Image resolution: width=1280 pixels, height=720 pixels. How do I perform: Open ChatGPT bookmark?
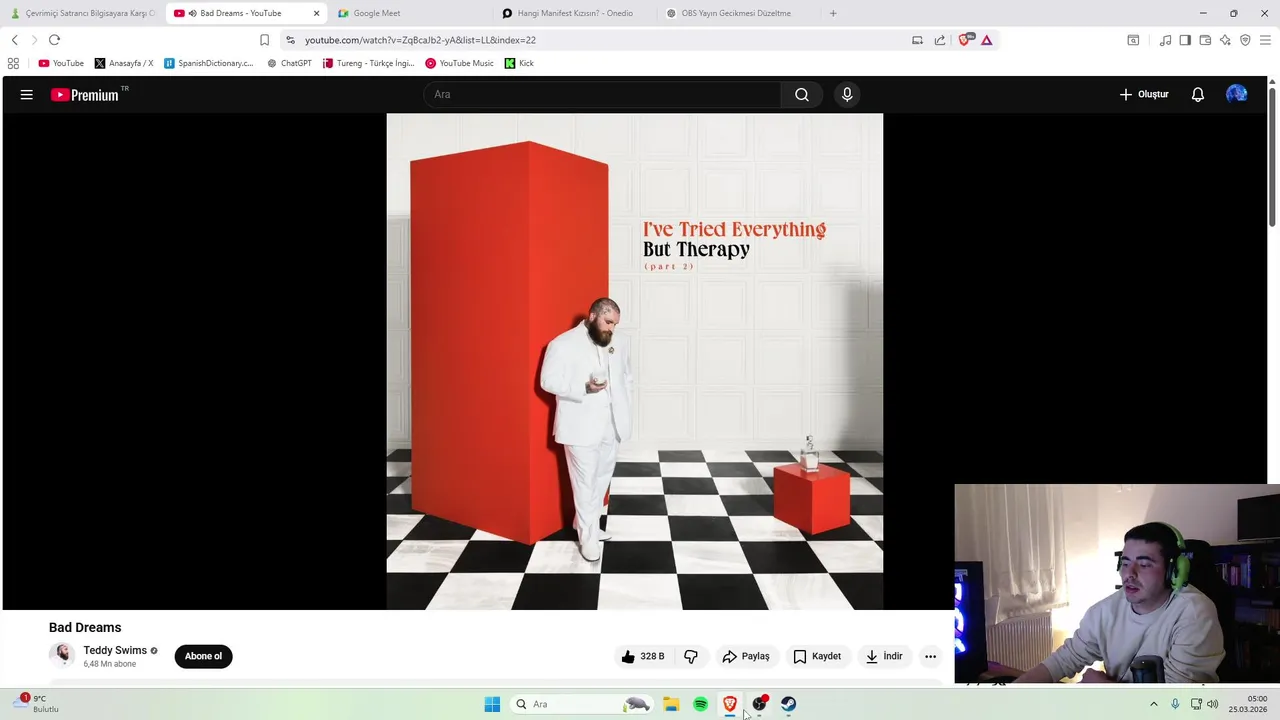(289, 63)
